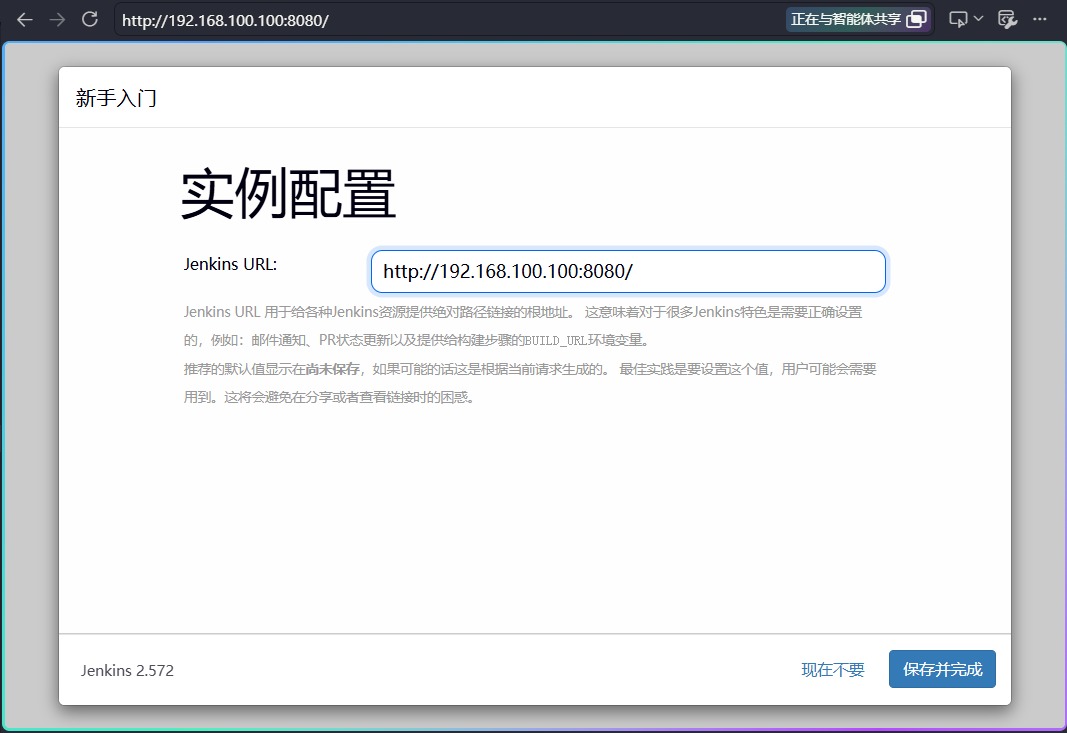1067x733 pixels.
Task: Open the browser three-dot more menu
Action: coord(1040,19)
